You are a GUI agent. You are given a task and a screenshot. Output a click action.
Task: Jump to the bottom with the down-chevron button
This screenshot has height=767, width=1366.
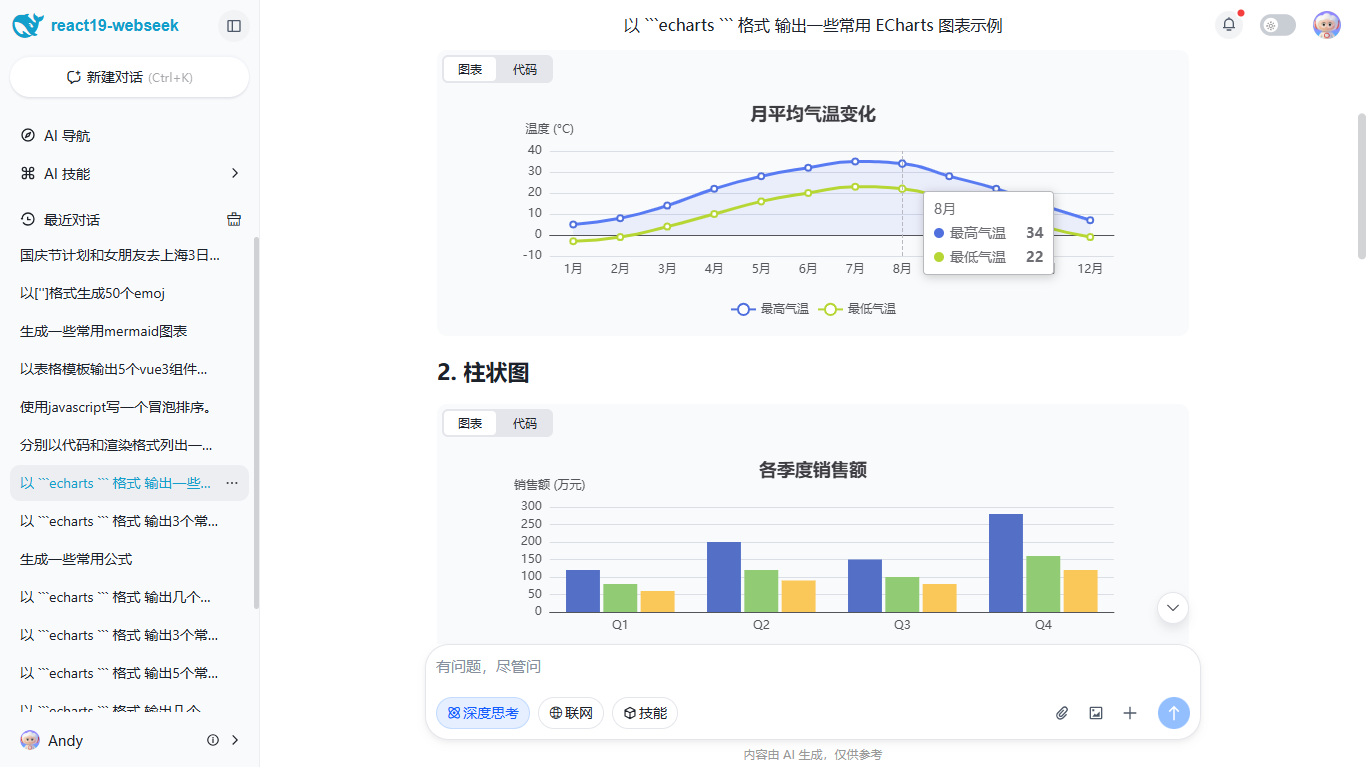pos(1173,607)
